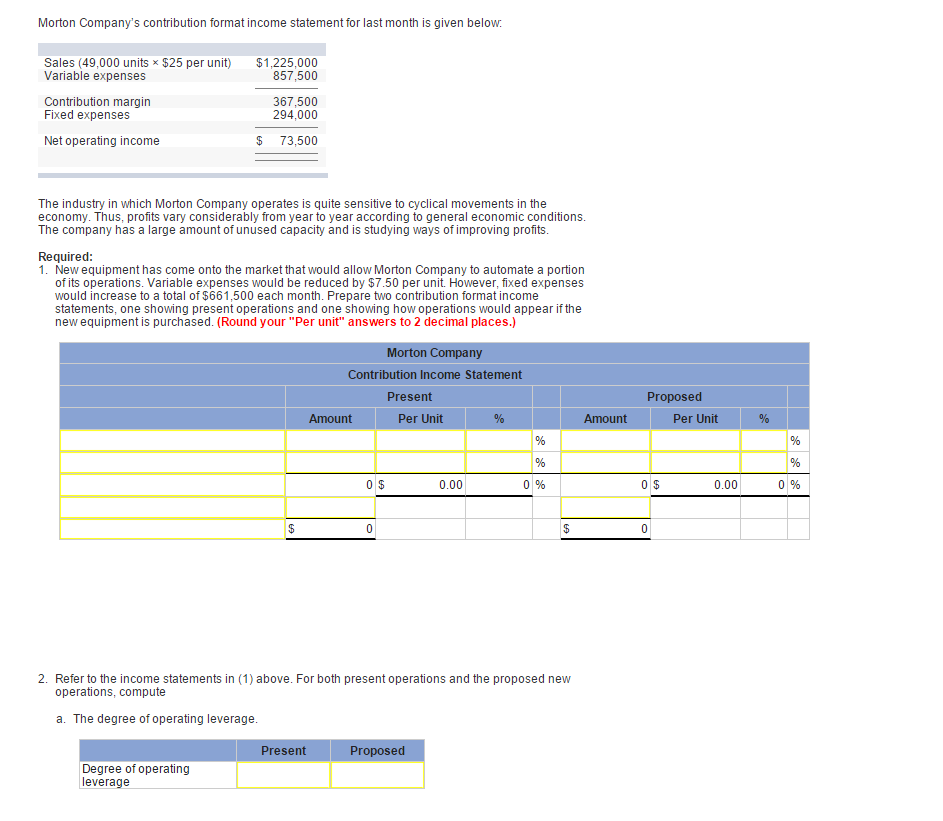Screen dimensions: 943x821
Task: Click first row Proposed percent field
Action: (x=764, y=441)
